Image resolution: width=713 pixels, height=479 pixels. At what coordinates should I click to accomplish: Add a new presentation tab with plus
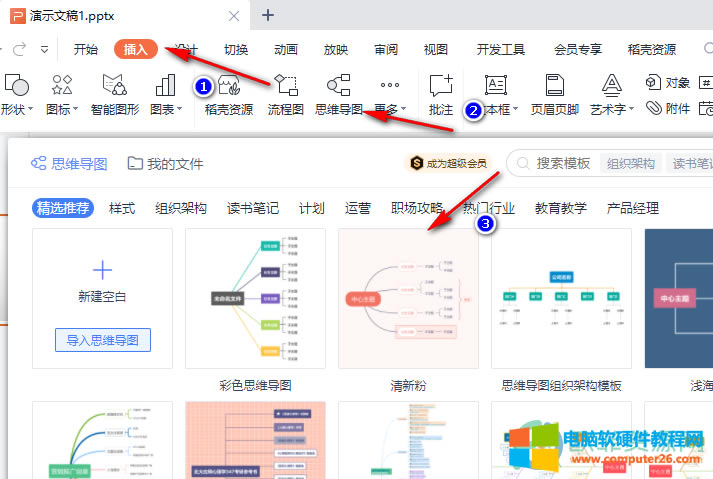click(x=268, y=14)
